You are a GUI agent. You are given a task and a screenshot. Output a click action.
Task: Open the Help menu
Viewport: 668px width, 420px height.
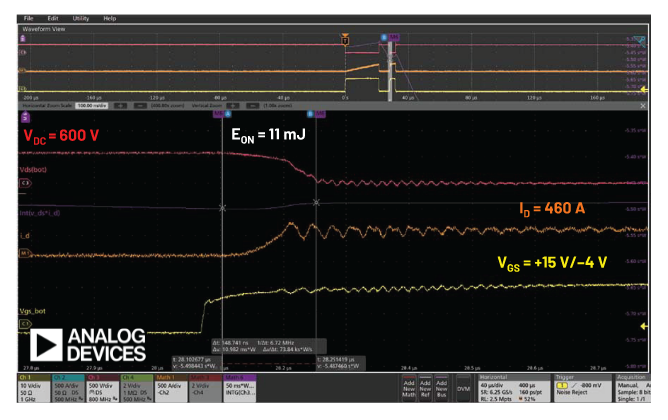[x=109, y=18]
